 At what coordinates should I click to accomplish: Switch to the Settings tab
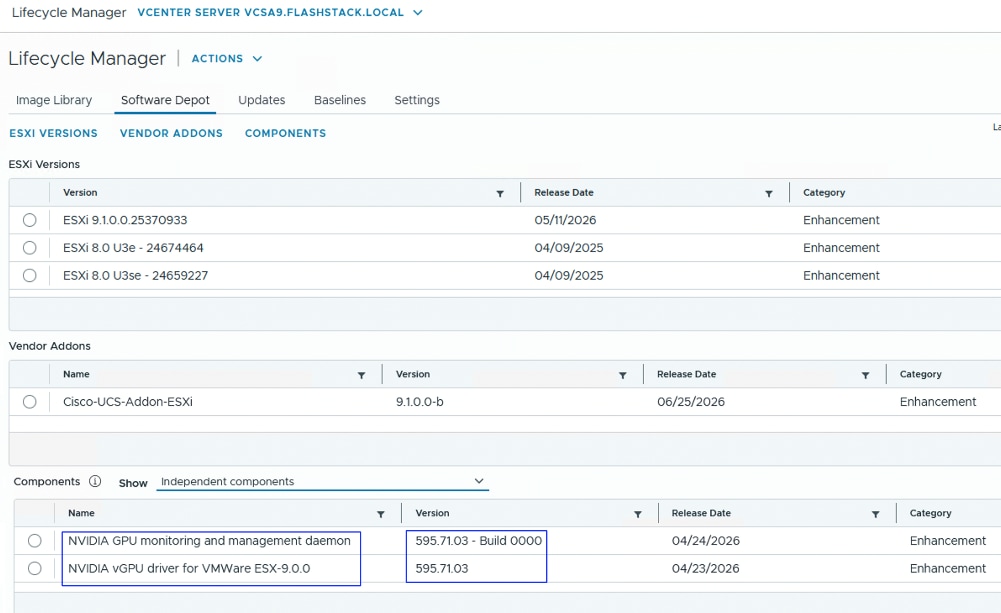coord(417,100)
